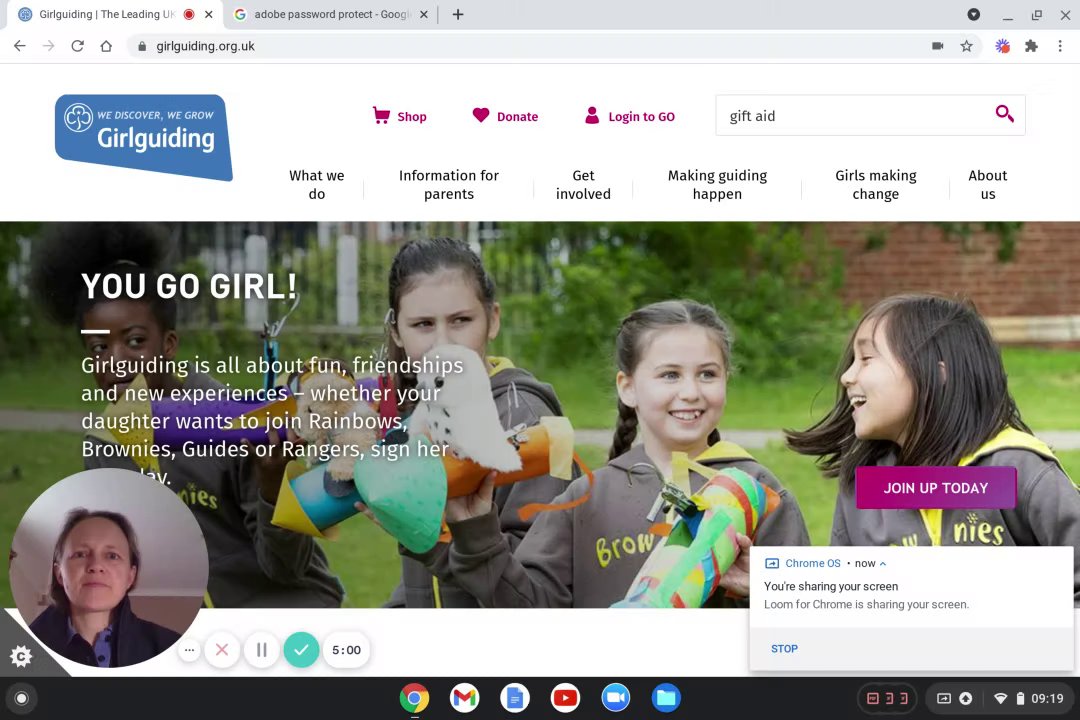Launch Chrome from the shelf
Viewport: 1080px width, 720px height.
(414, 699)
